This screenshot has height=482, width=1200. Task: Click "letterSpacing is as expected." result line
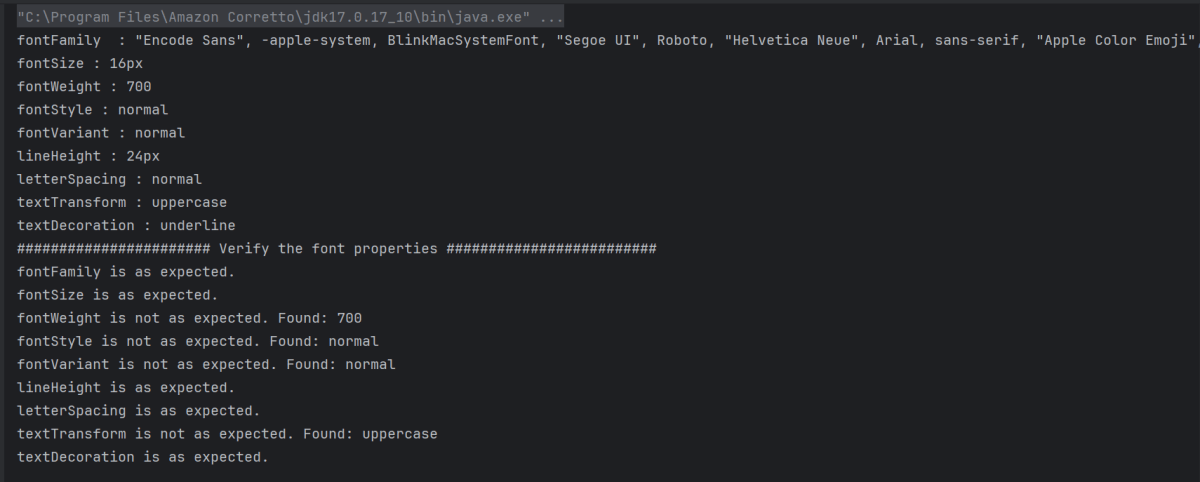138,410
